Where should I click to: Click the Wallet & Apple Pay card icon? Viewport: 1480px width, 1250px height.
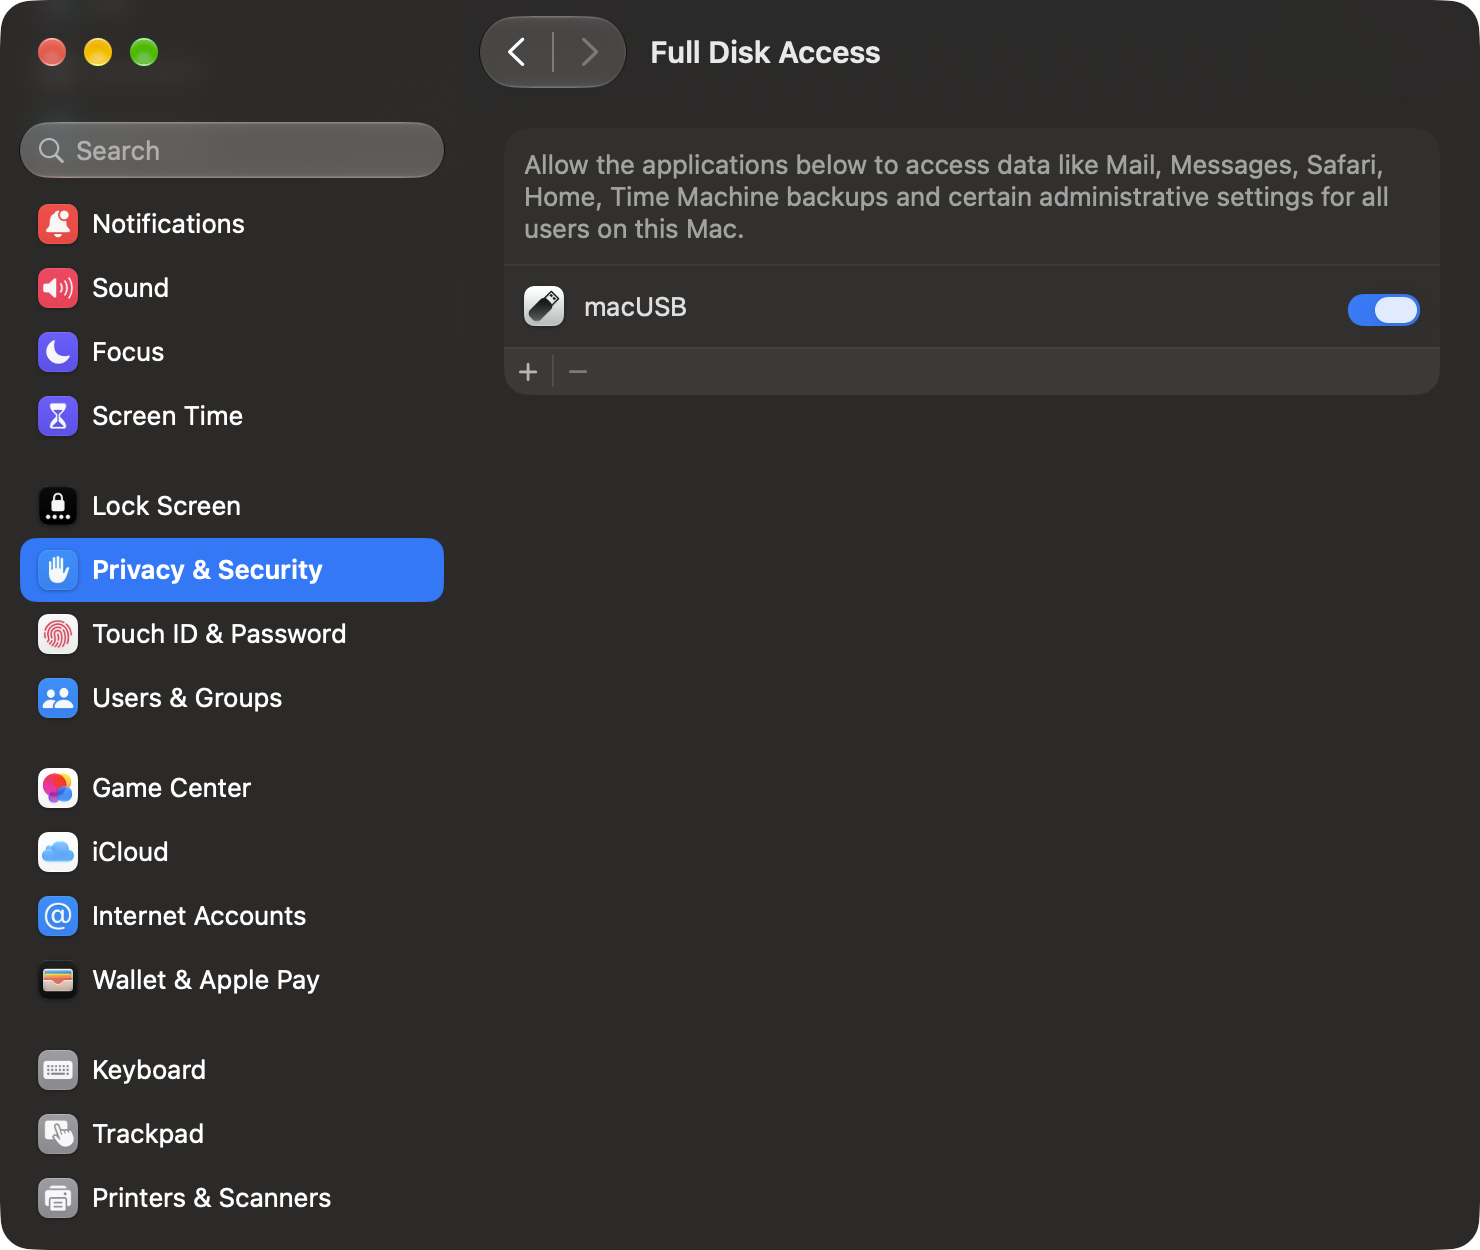coord(58,980)
